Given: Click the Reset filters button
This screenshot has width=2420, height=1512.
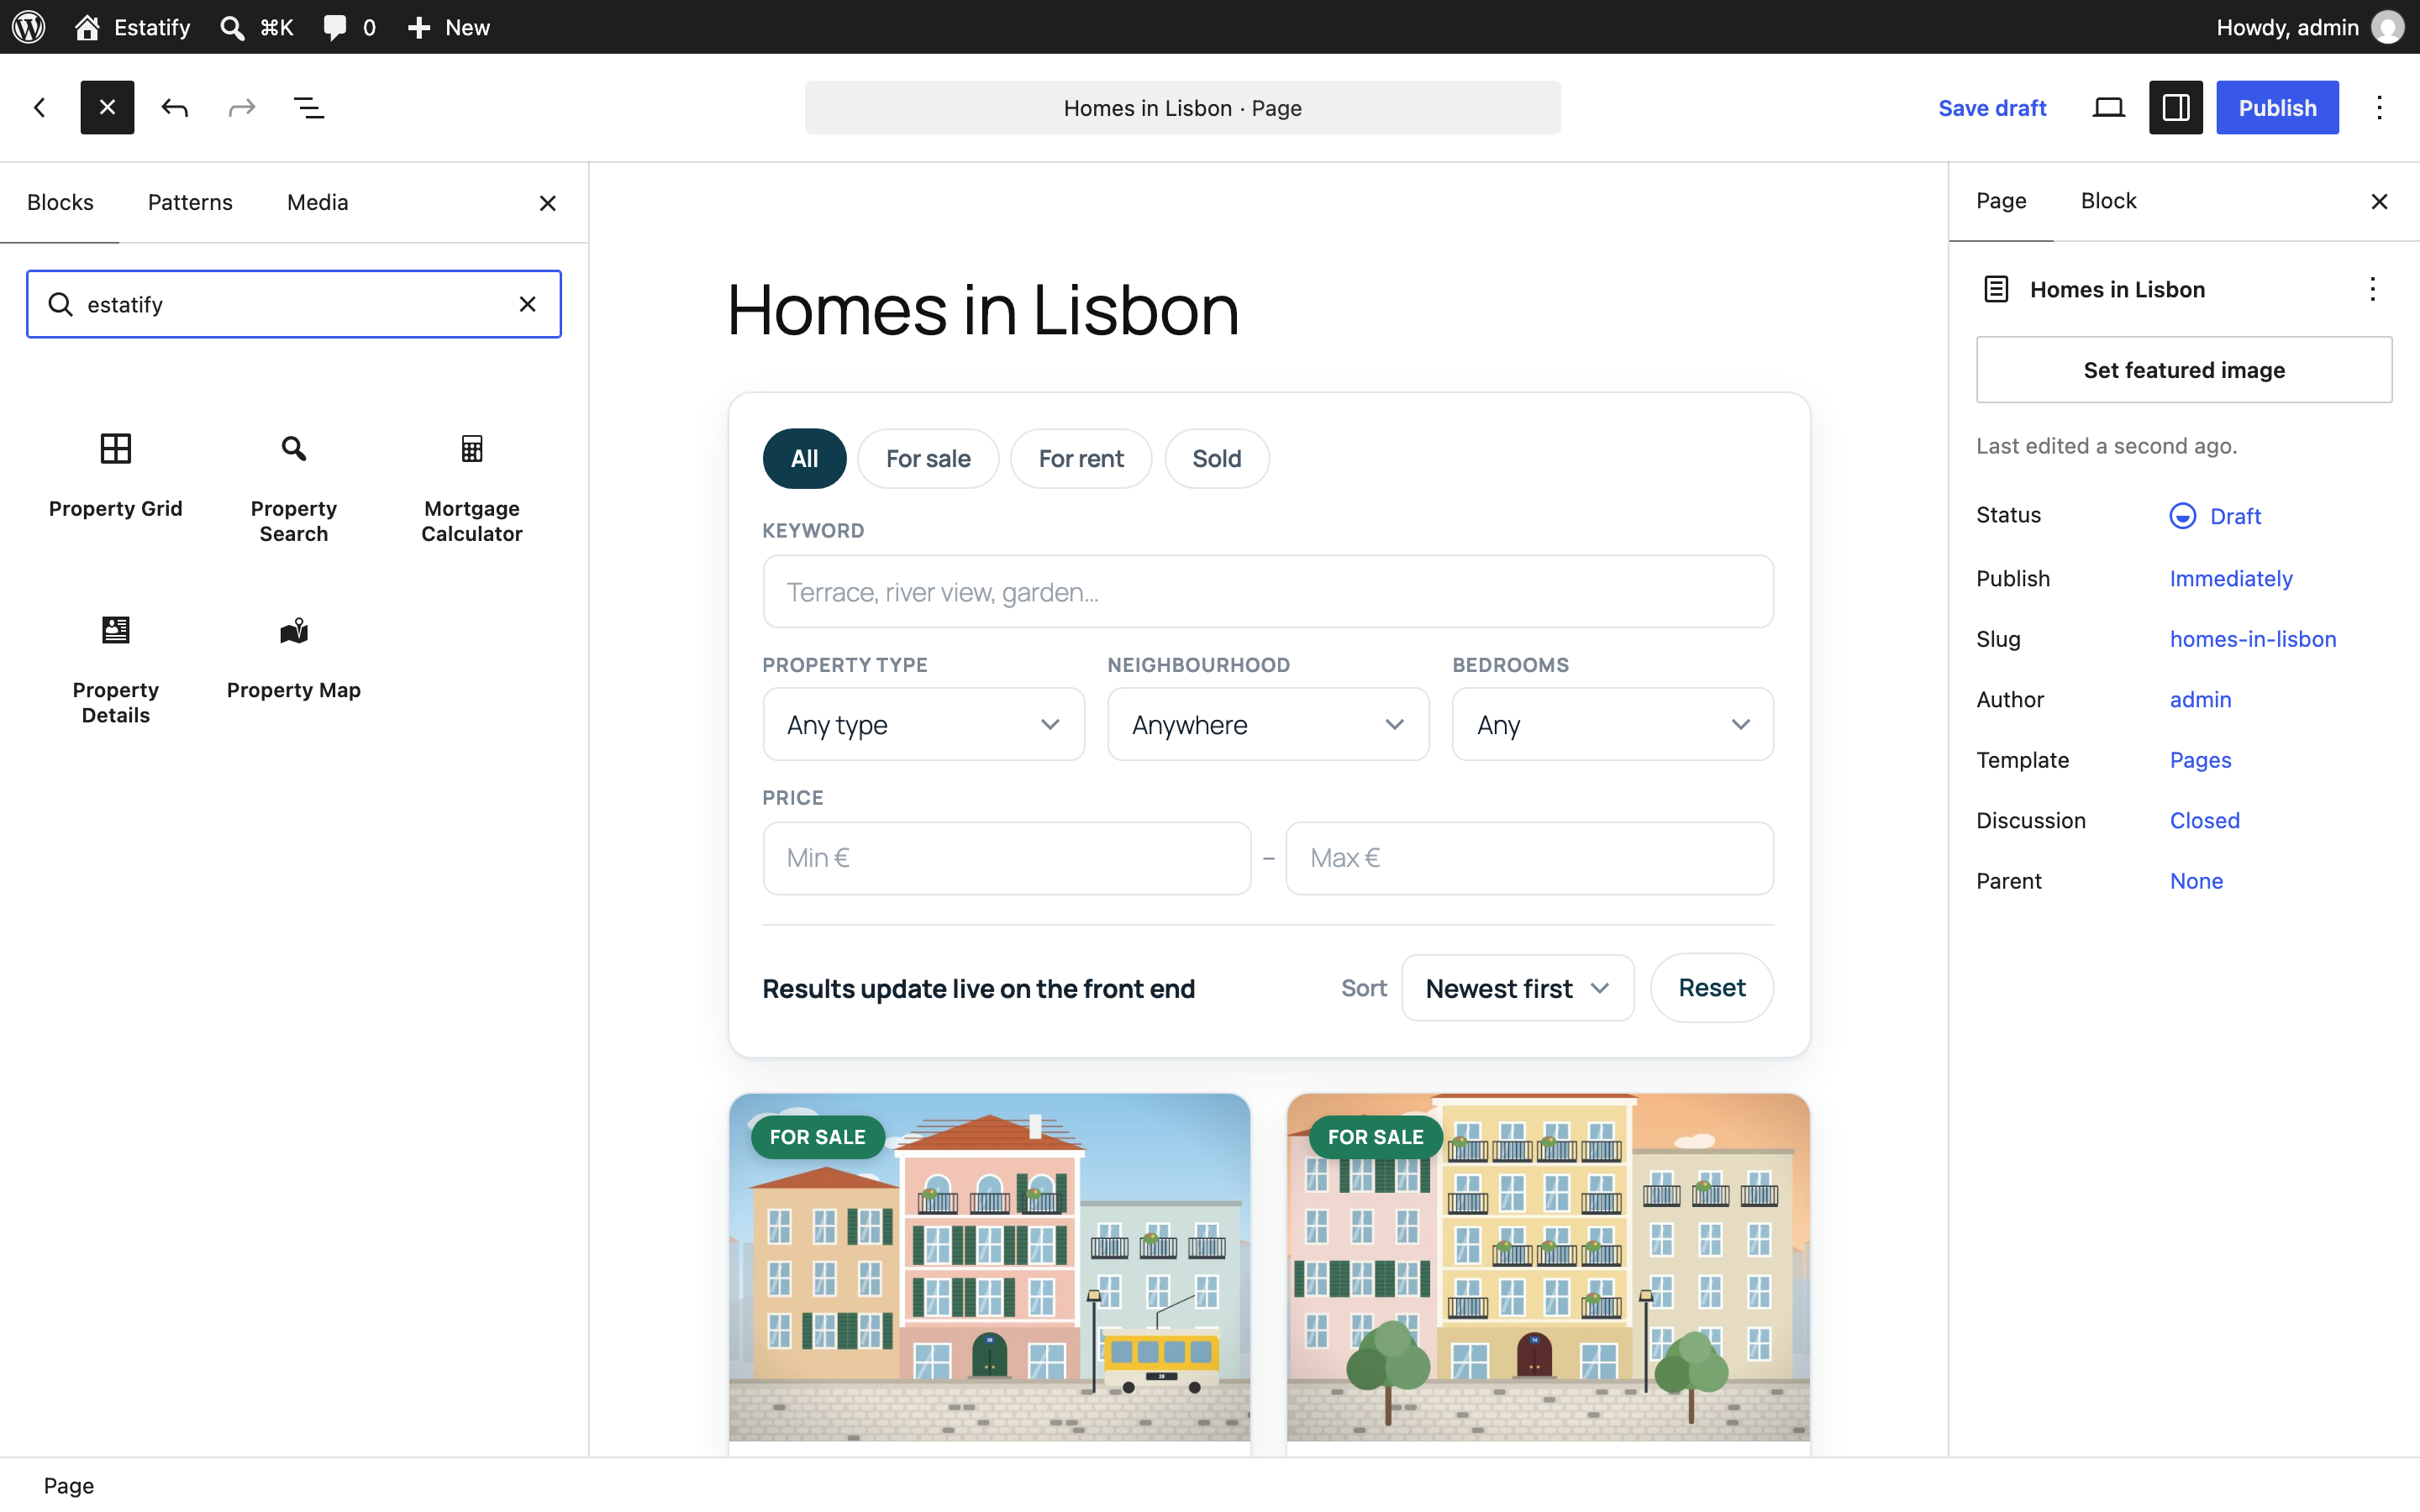Looking at the screenshot, I should pos(1712,988).
